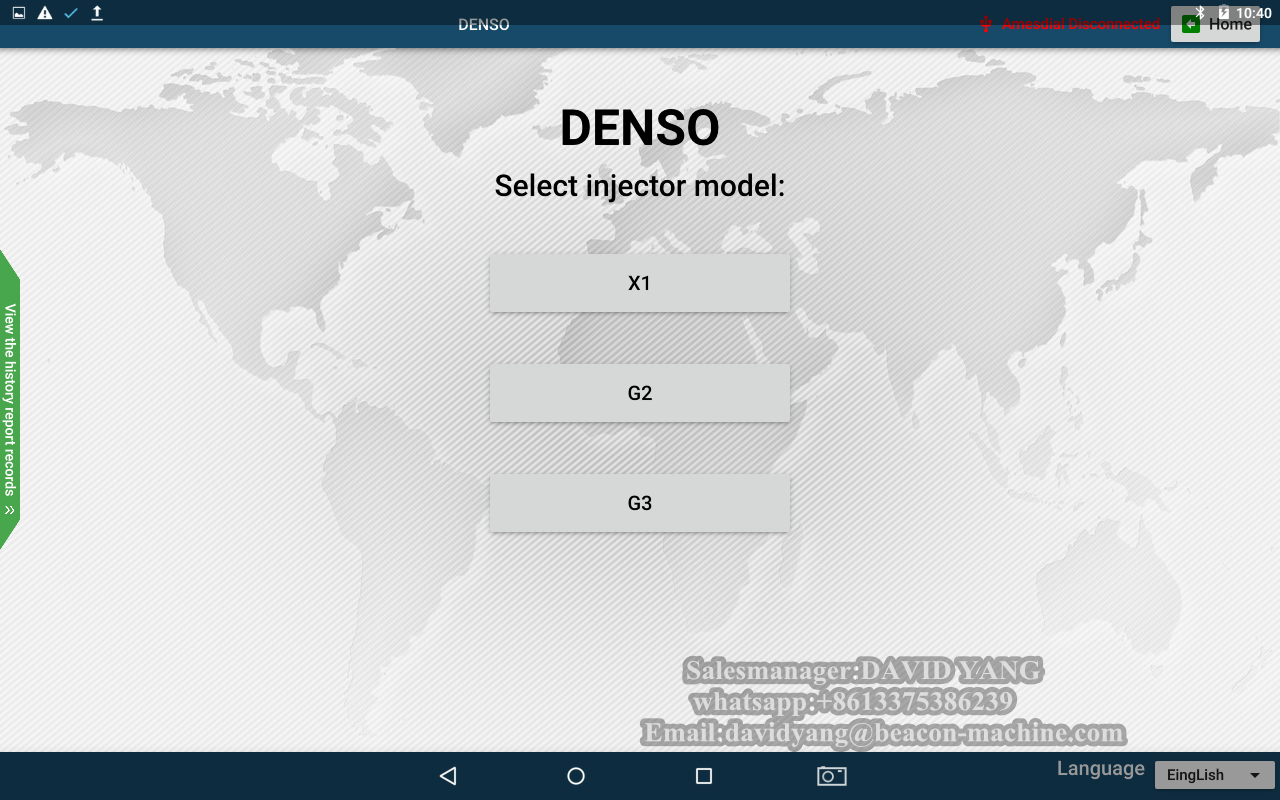Choose the G3 injector model

point(640,503)
